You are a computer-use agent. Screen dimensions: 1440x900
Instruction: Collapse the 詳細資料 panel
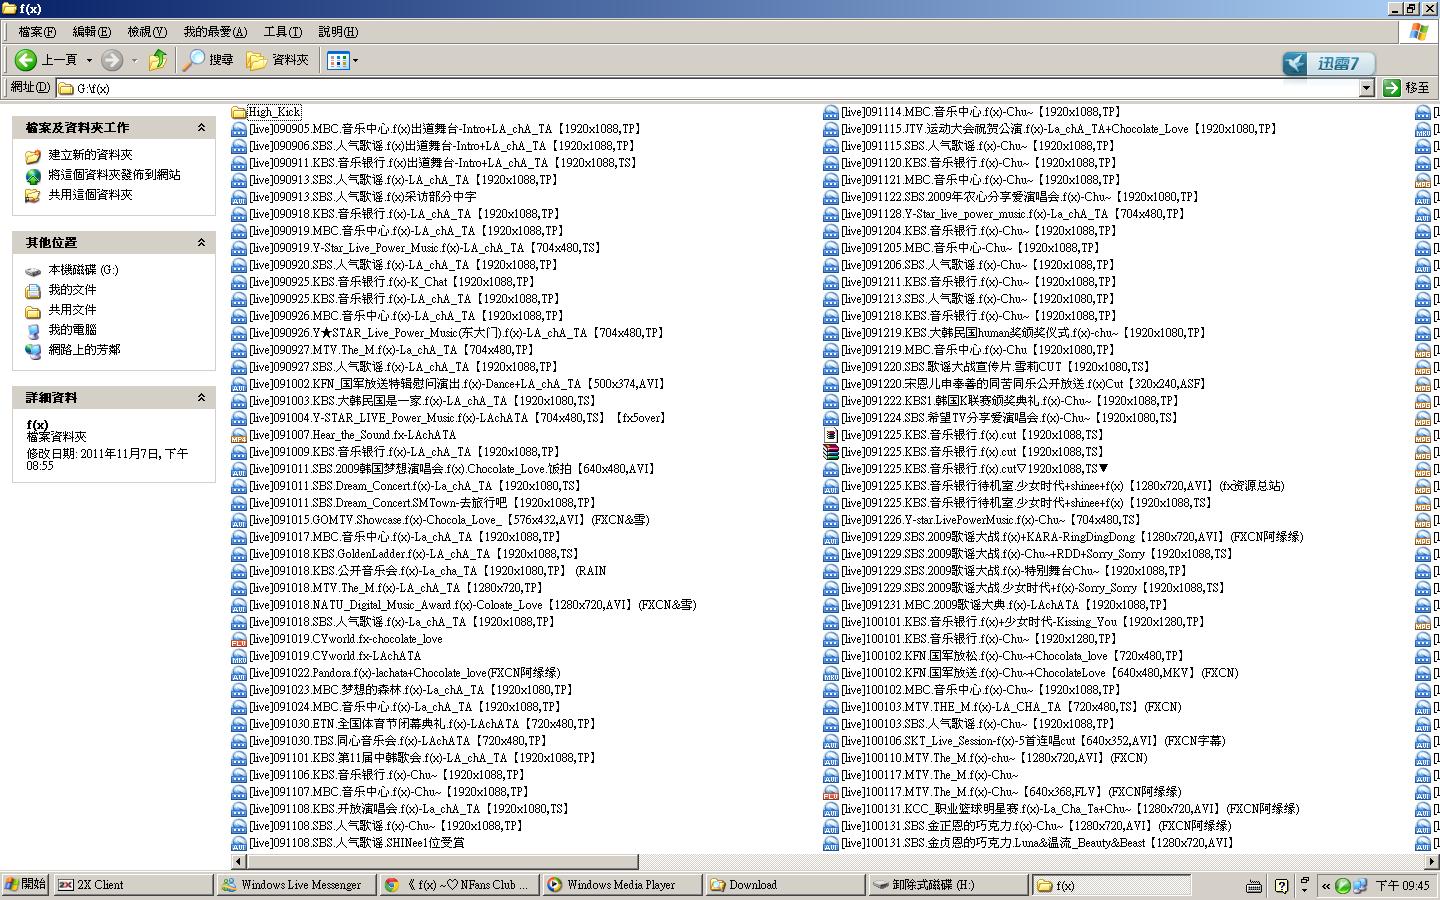[201, 398]
